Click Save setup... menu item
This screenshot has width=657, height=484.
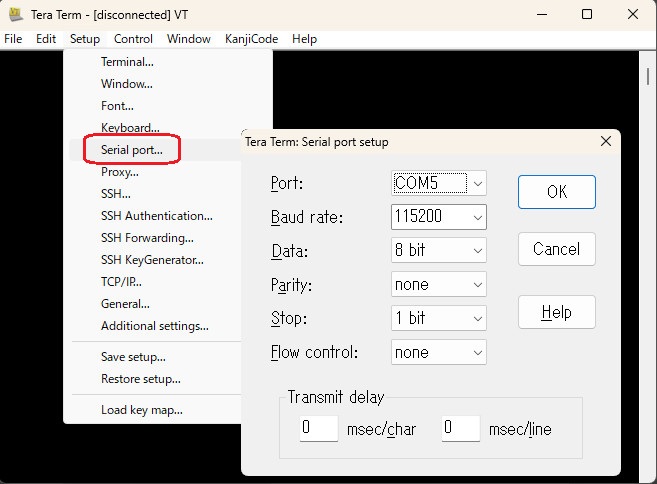(x=133, y=357)
